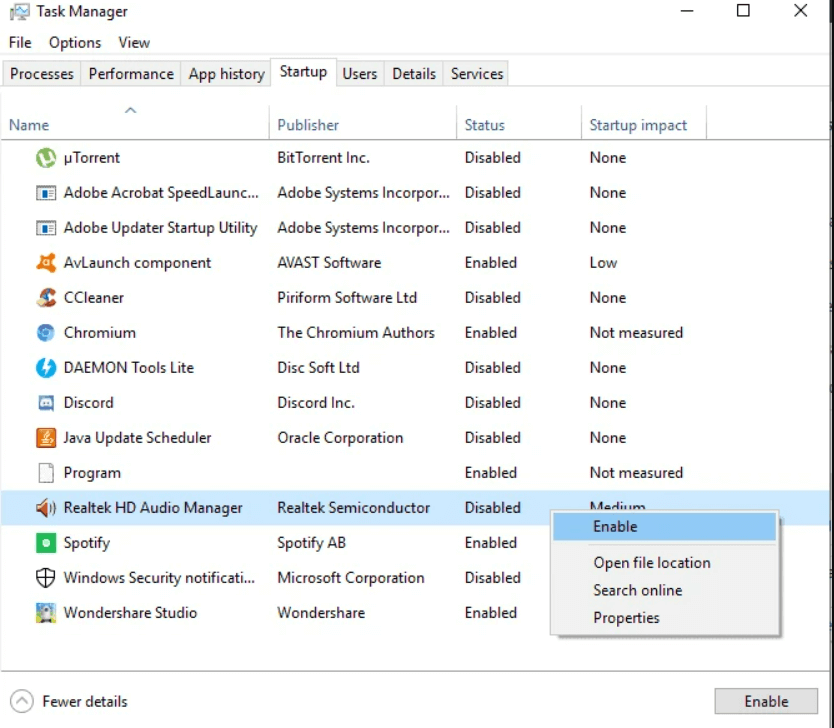The image size is (834, 728).
Task: Switch to the Users tab
Action: pyautogui.click(x=360, y=73)
